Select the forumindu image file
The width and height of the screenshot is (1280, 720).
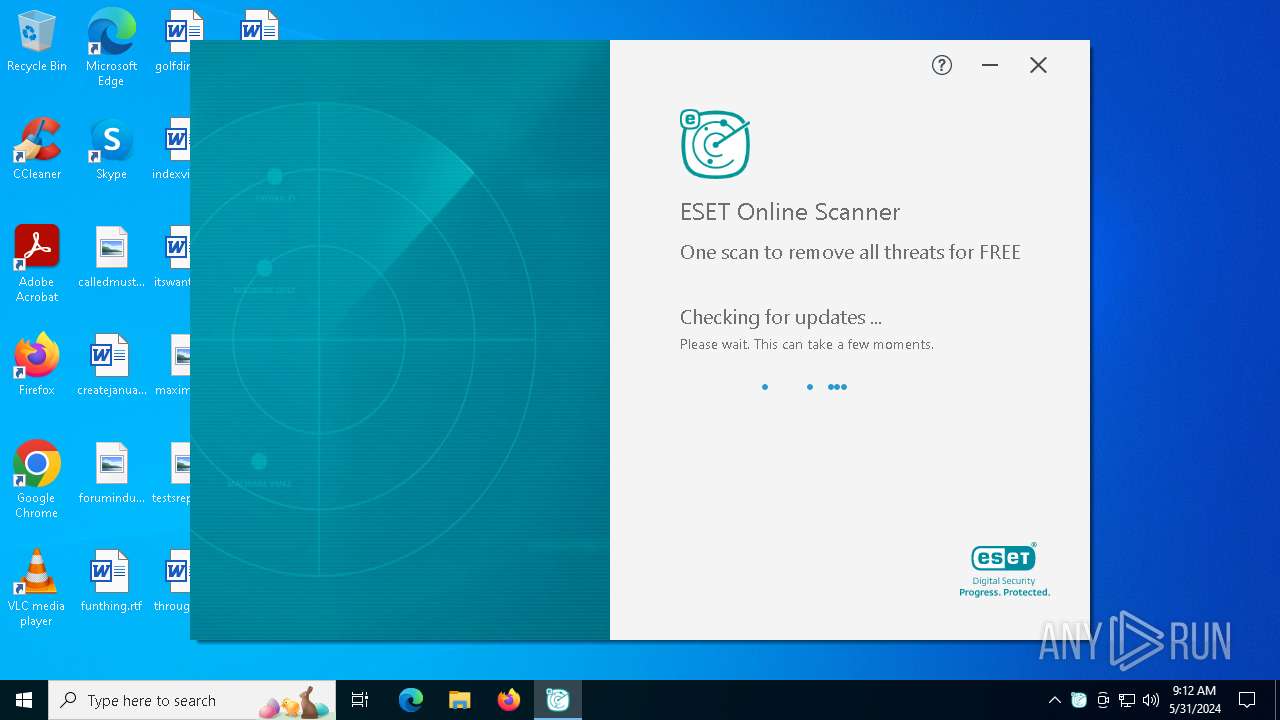point(111,474)
